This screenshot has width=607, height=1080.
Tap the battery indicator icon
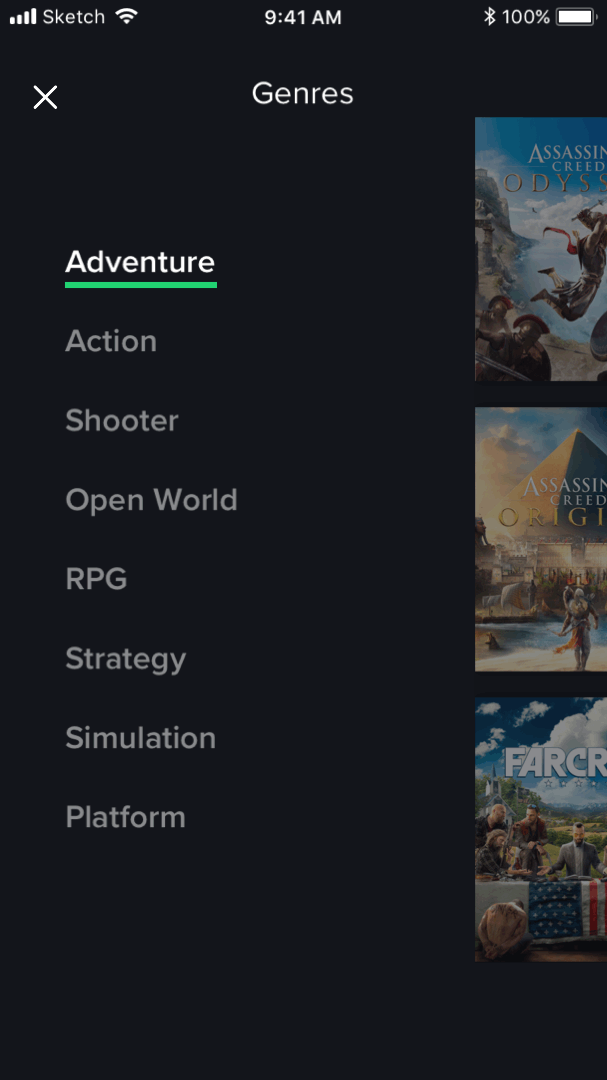[577, 17]
